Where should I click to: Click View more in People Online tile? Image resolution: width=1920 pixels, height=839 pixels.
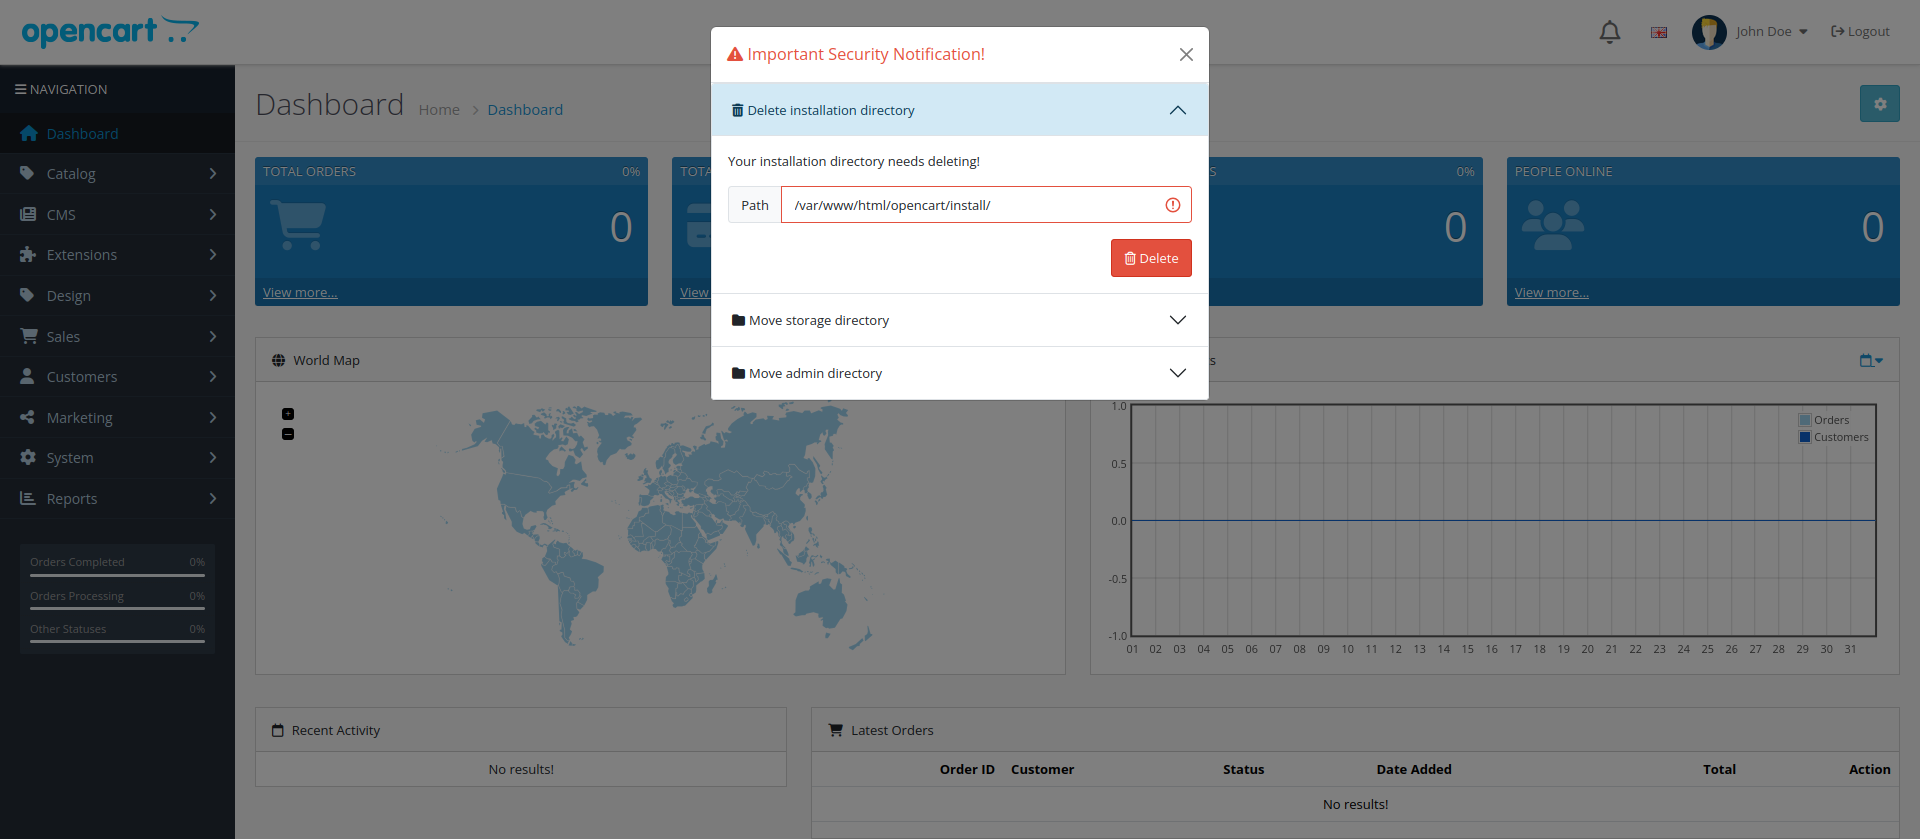point(1552,293)
